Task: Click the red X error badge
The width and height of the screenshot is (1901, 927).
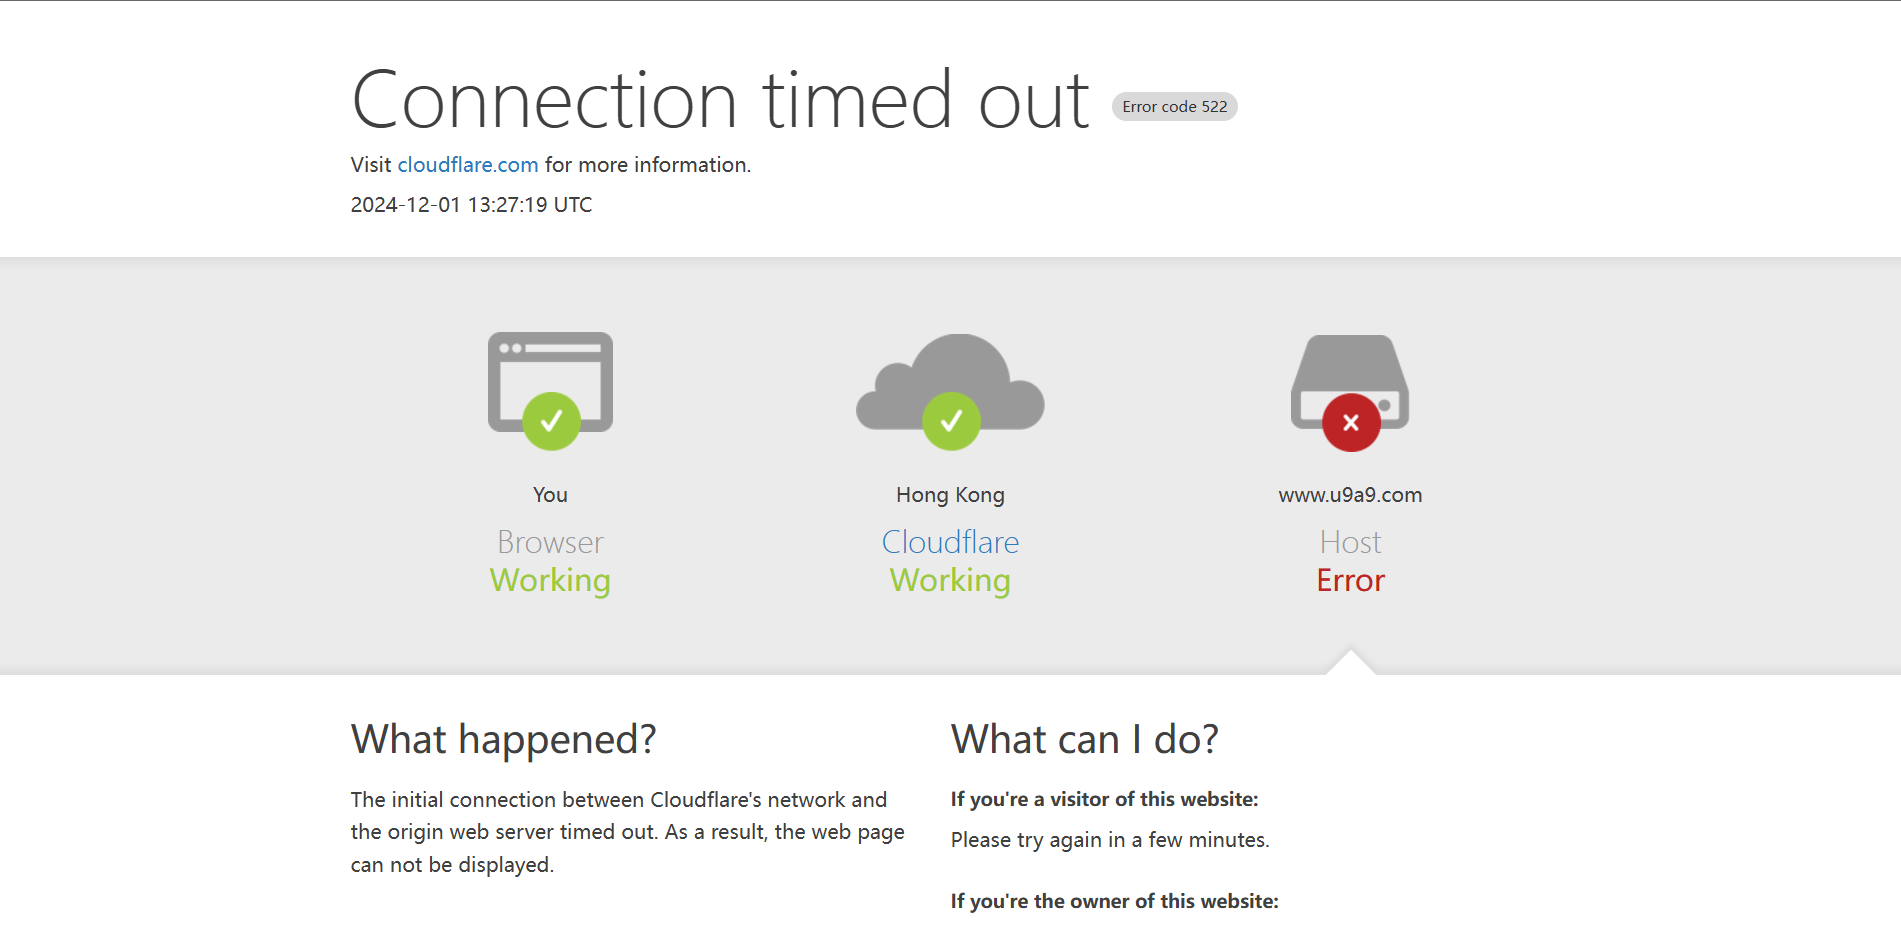Action: pyautogui.click(x=1351, y=423)
